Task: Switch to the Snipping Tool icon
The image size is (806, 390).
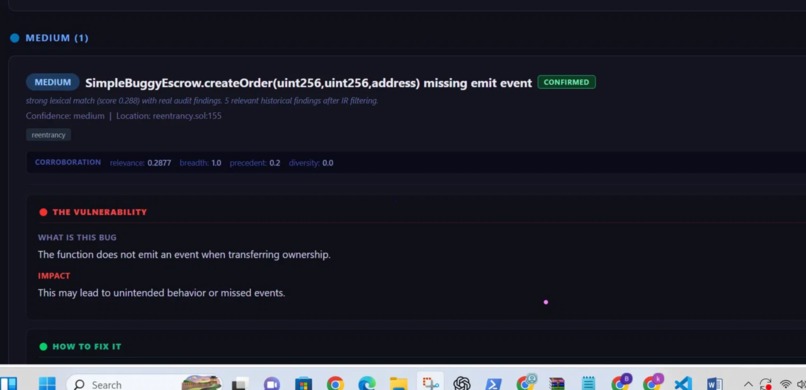Action: pos(430,383)
